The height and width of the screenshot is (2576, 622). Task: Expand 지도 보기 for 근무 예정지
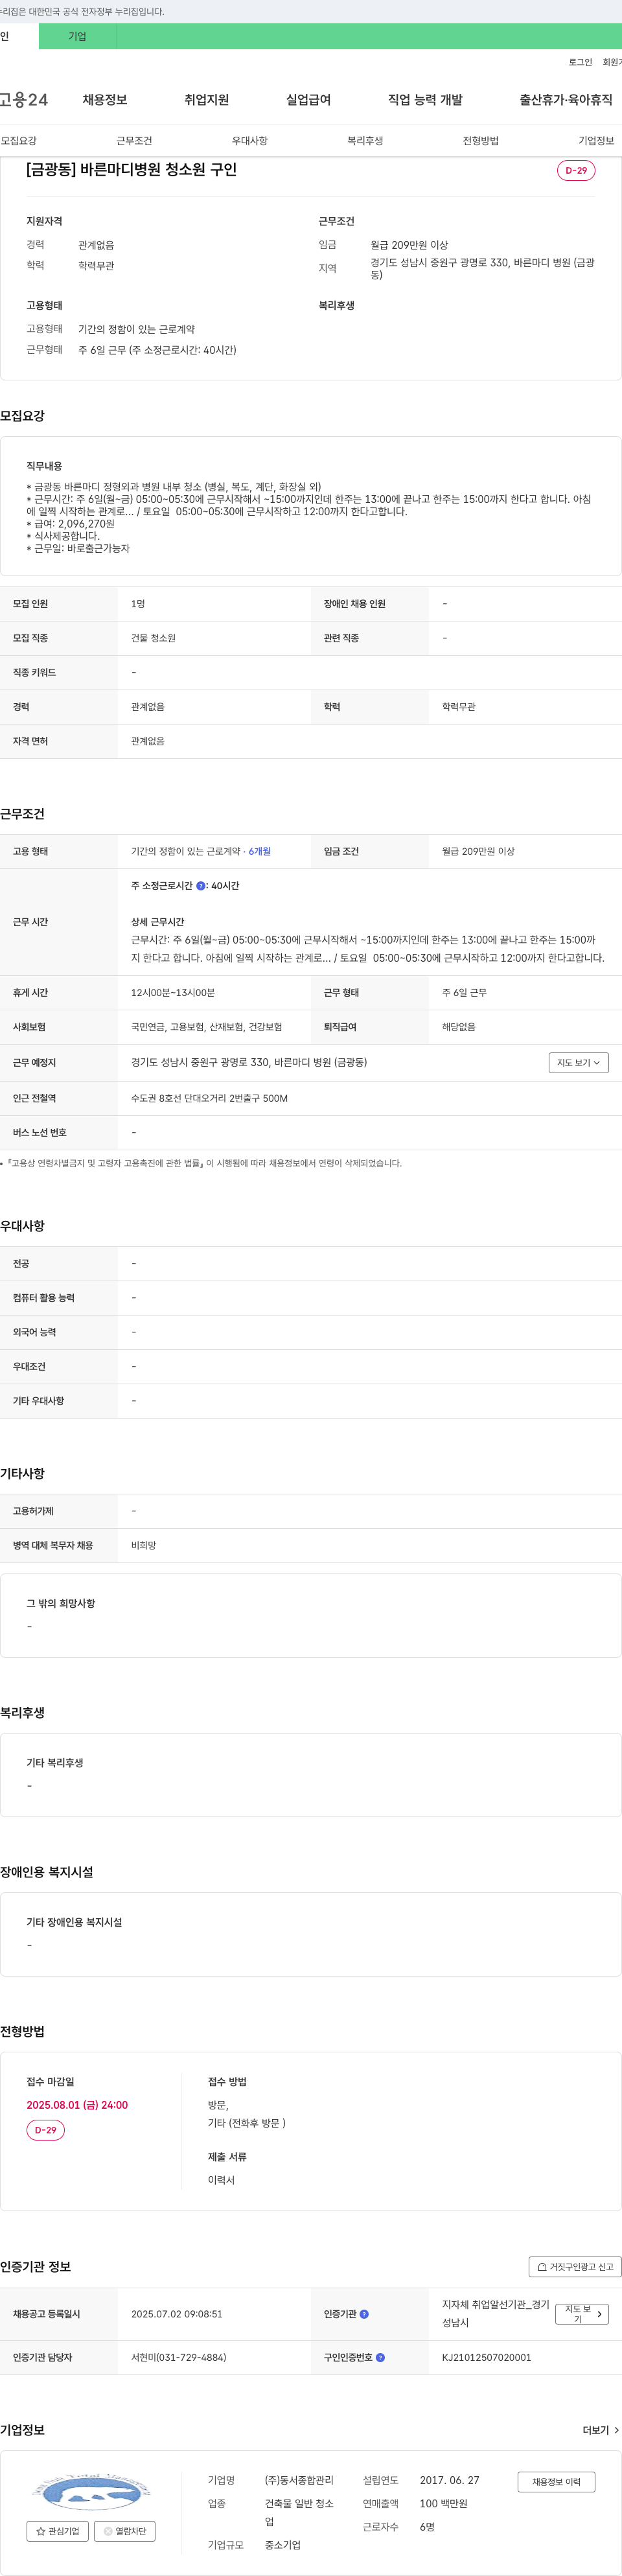click(x=578, y=1063)
